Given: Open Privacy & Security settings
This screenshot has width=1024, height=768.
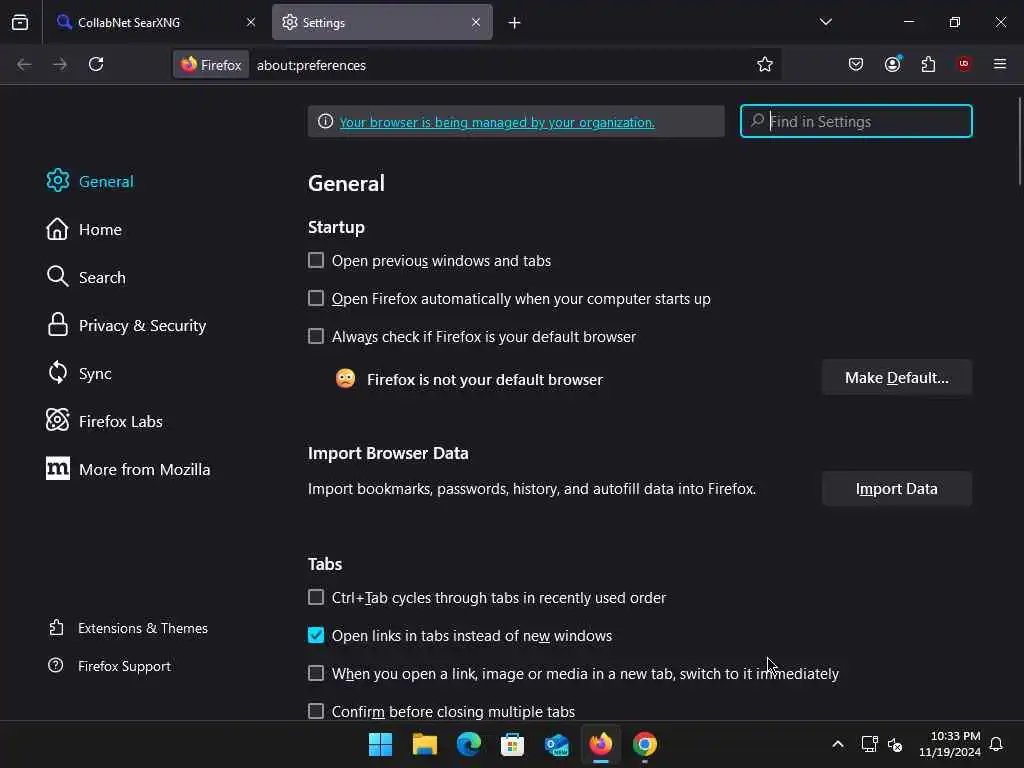Looking at the screenshot, I should (x=126, y=325).
